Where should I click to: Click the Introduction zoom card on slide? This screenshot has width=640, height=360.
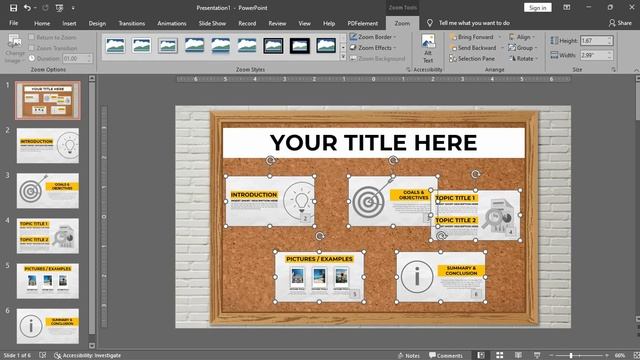pos(270,201)
